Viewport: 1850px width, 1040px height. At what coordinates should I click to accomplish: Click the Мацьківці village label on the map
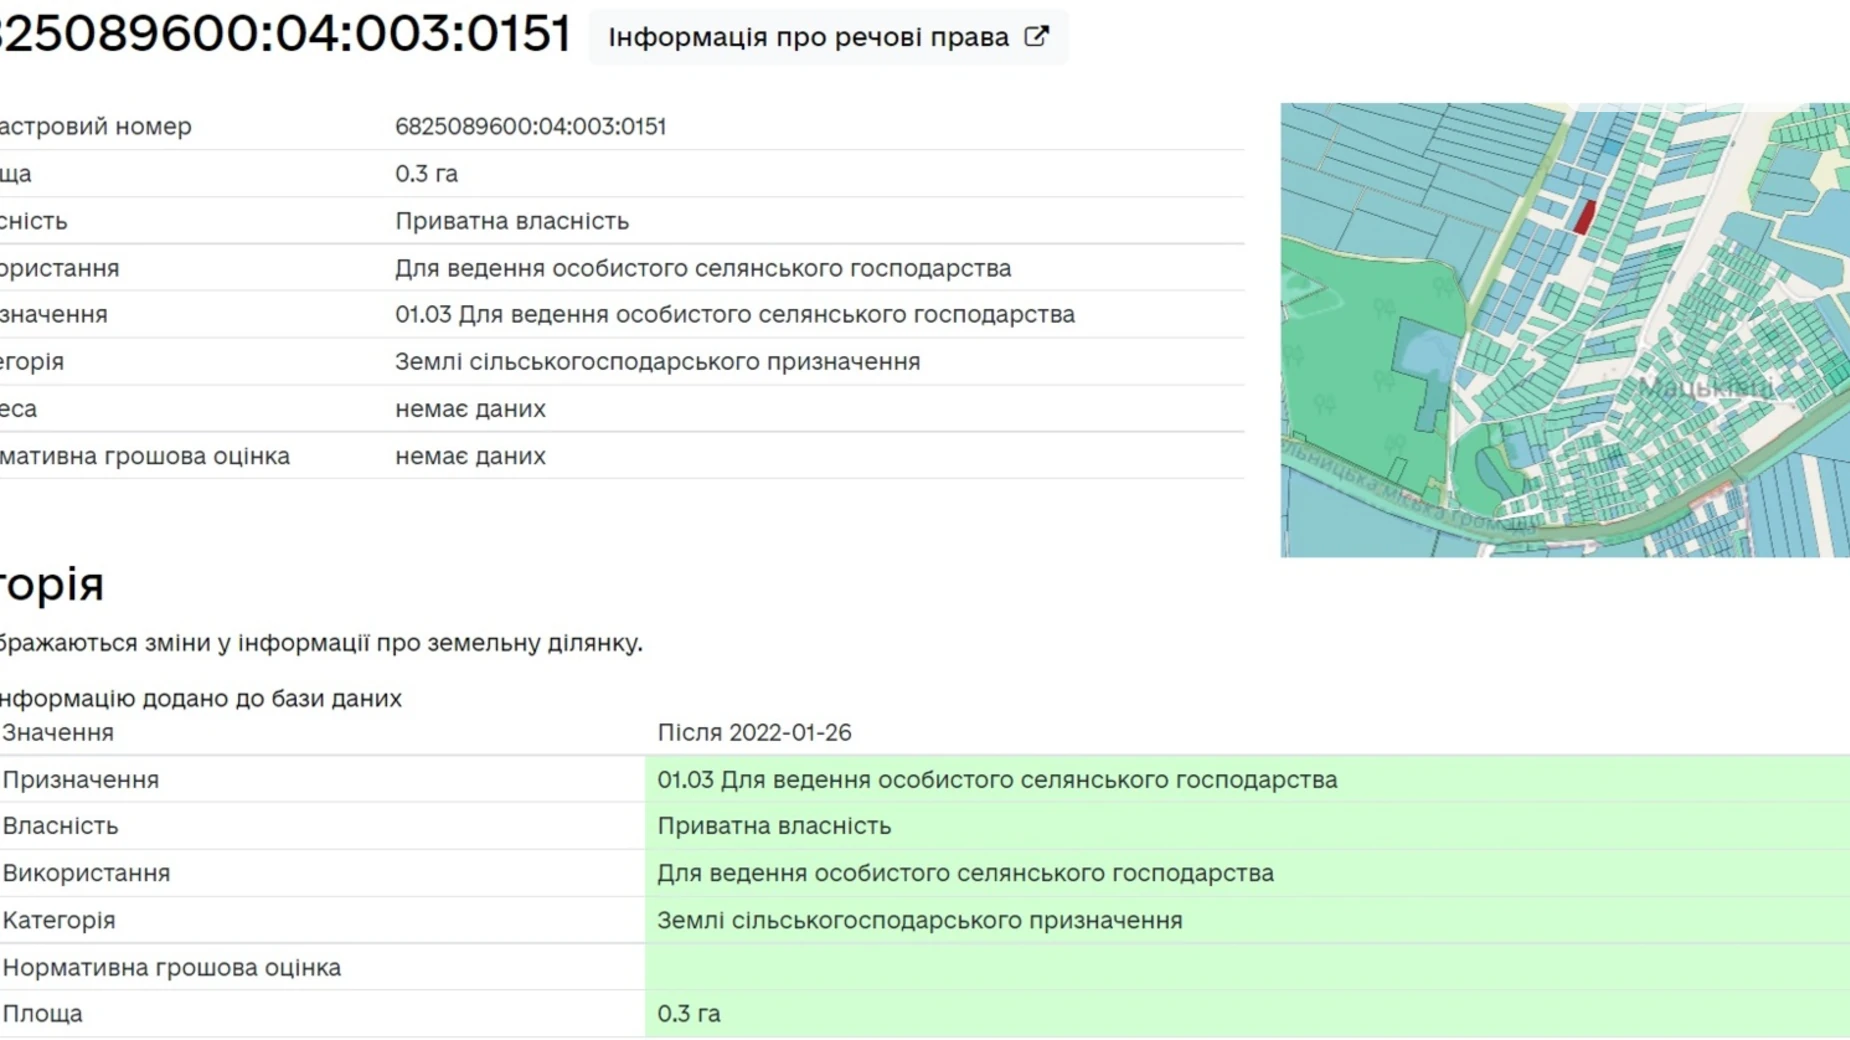tap(1706, 388)
